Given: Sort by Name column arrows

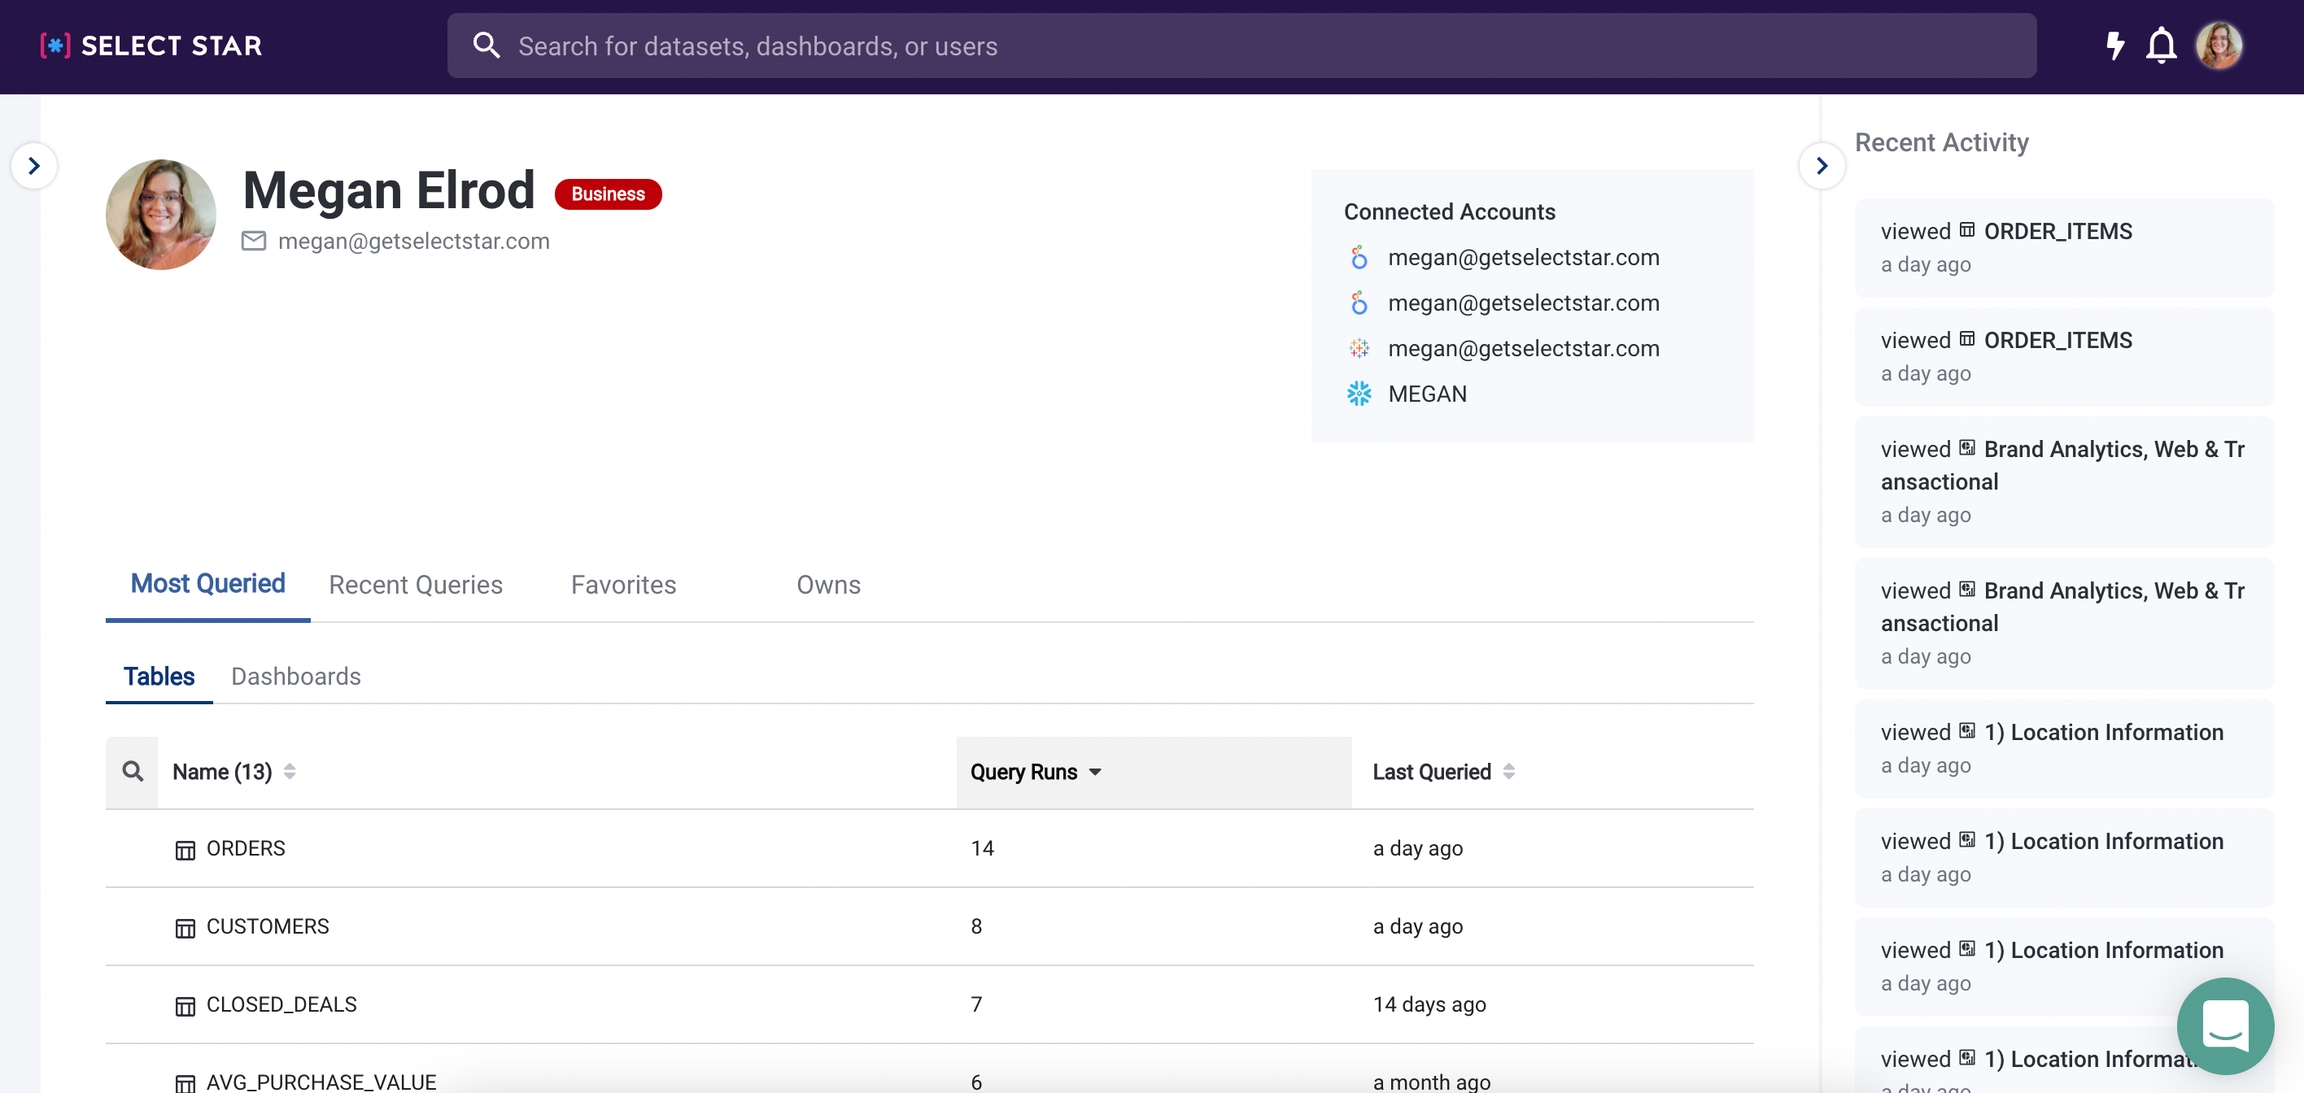Looking at the screenshot, I should click(289, 772).
